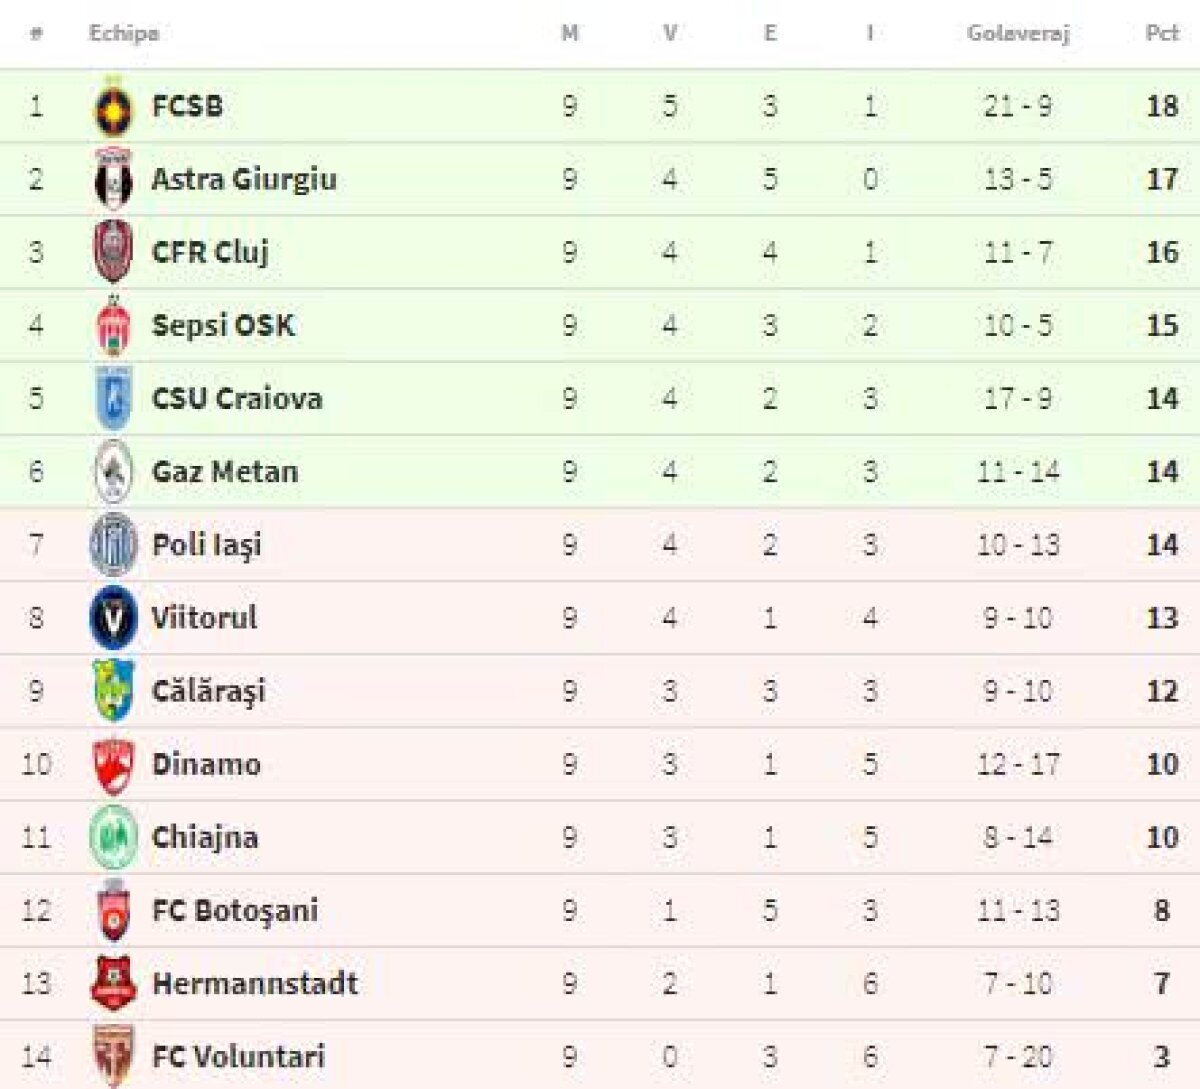Open the Gaz Metan team link

click(225, 472)
